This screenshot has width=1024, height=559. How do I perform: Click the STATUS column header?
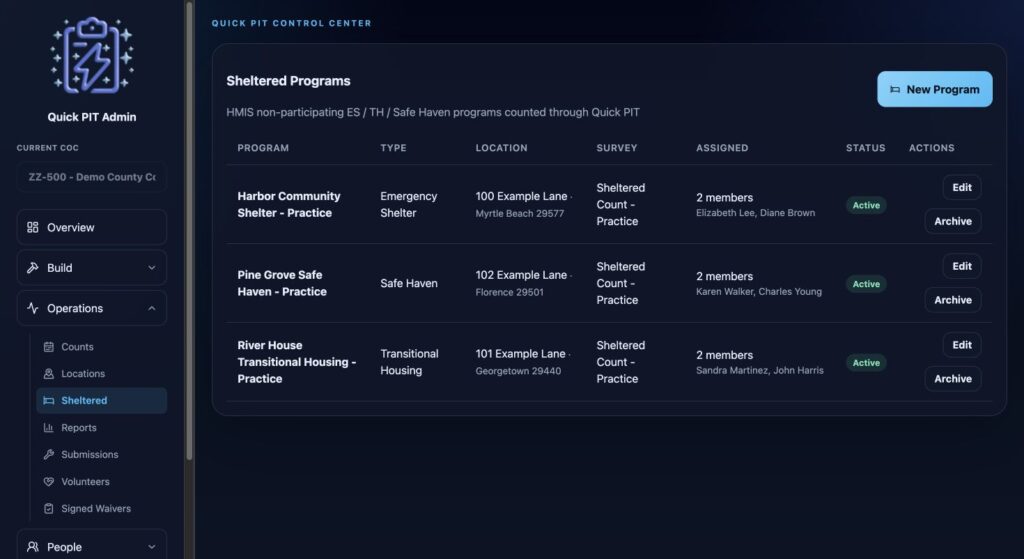[x=866, y=148]
